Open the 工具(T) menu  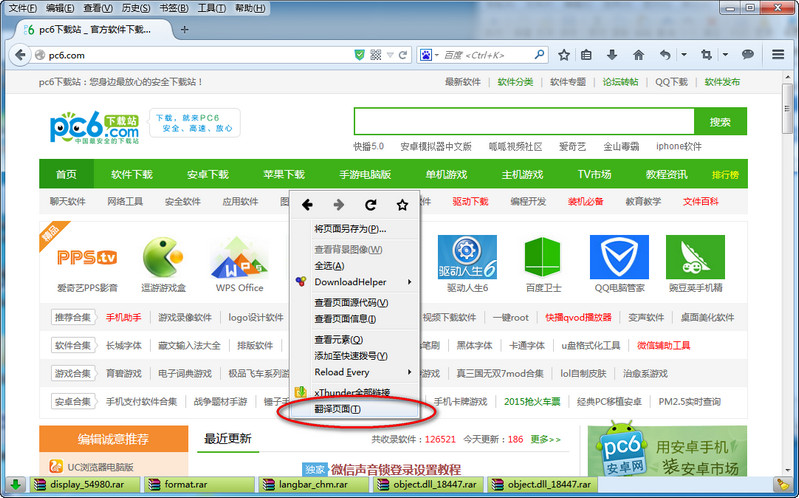pyautogui.click(x=212, y=8)
